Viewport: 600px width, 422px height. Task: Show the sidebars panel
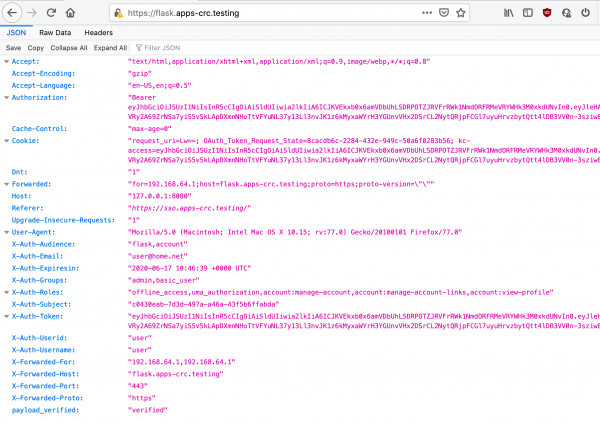click(526, 13)
